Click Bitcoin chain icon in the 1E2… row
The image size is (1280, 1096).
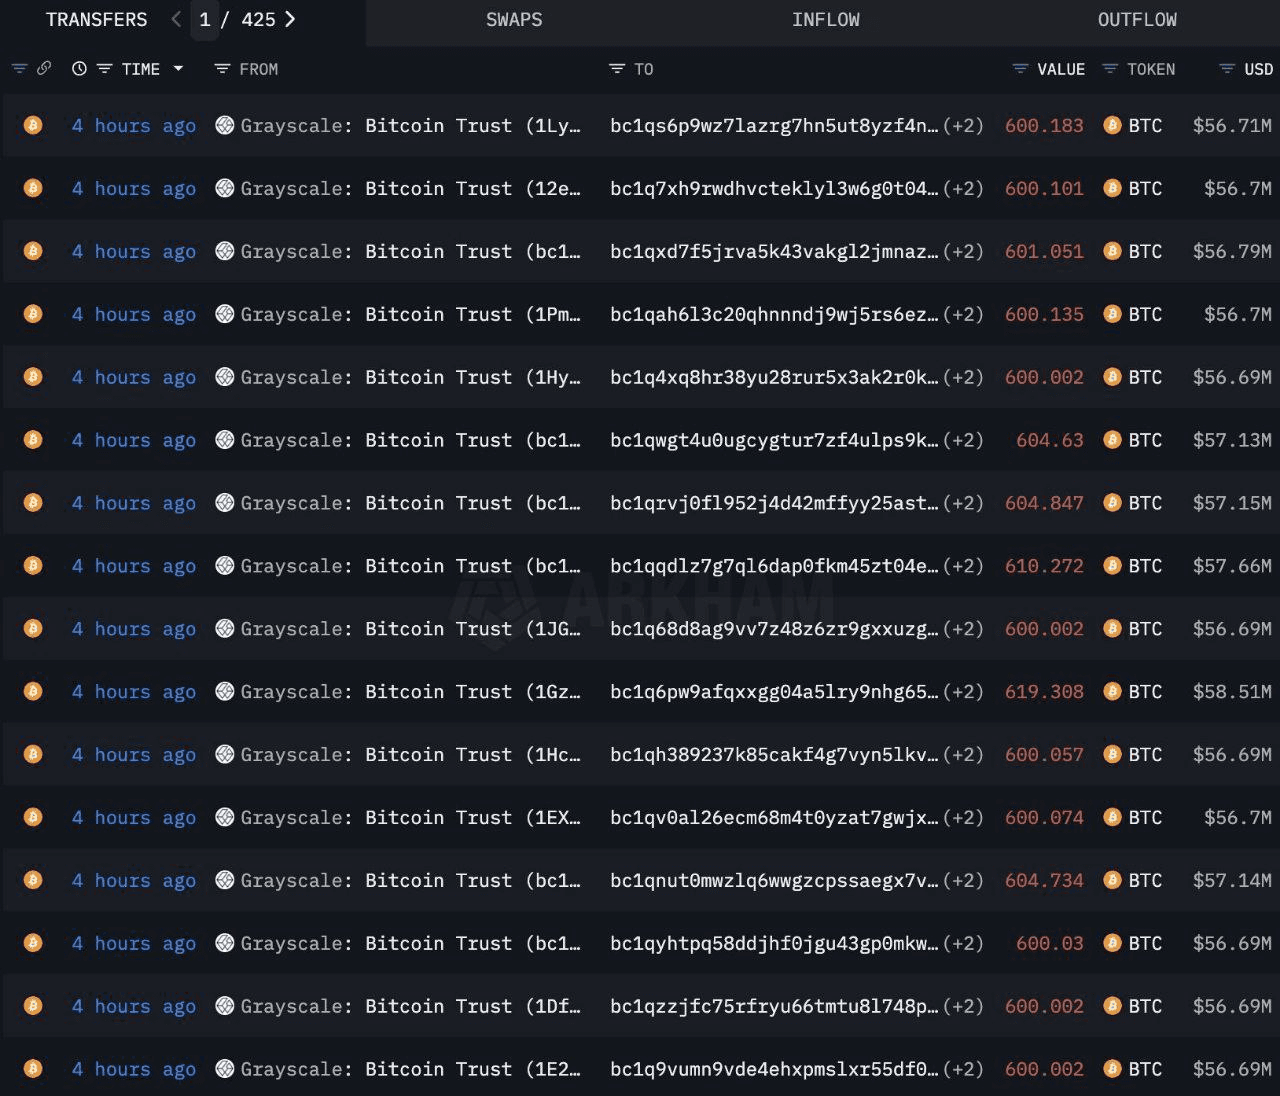point(33,1068)
